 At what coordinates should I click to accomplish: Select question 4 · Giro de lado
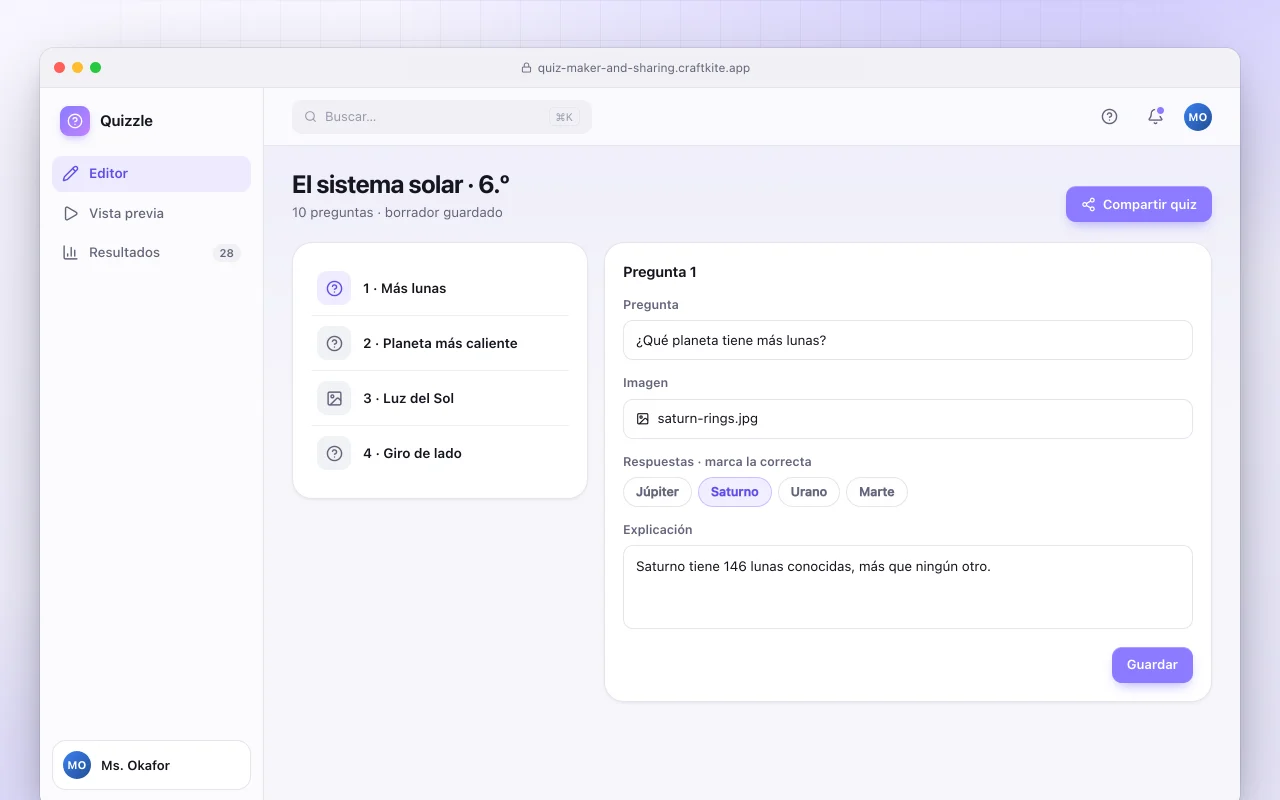(x=440, y=453)
